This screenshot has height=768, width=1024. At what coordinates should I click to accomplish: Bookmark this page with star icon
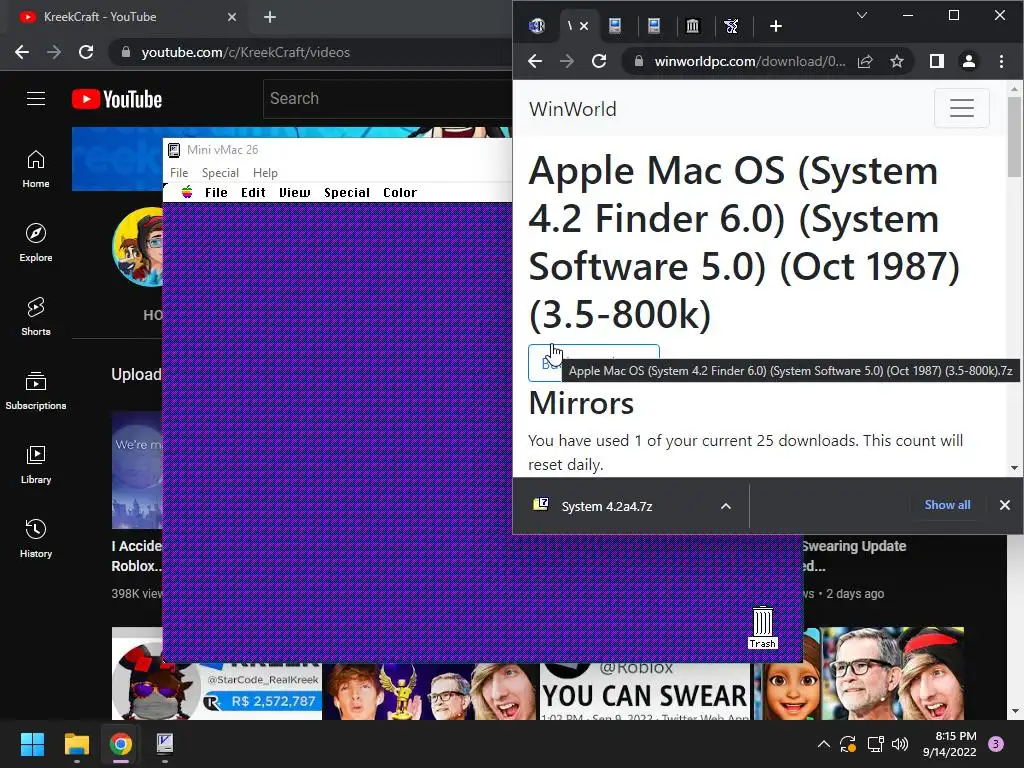pos(897,61)
